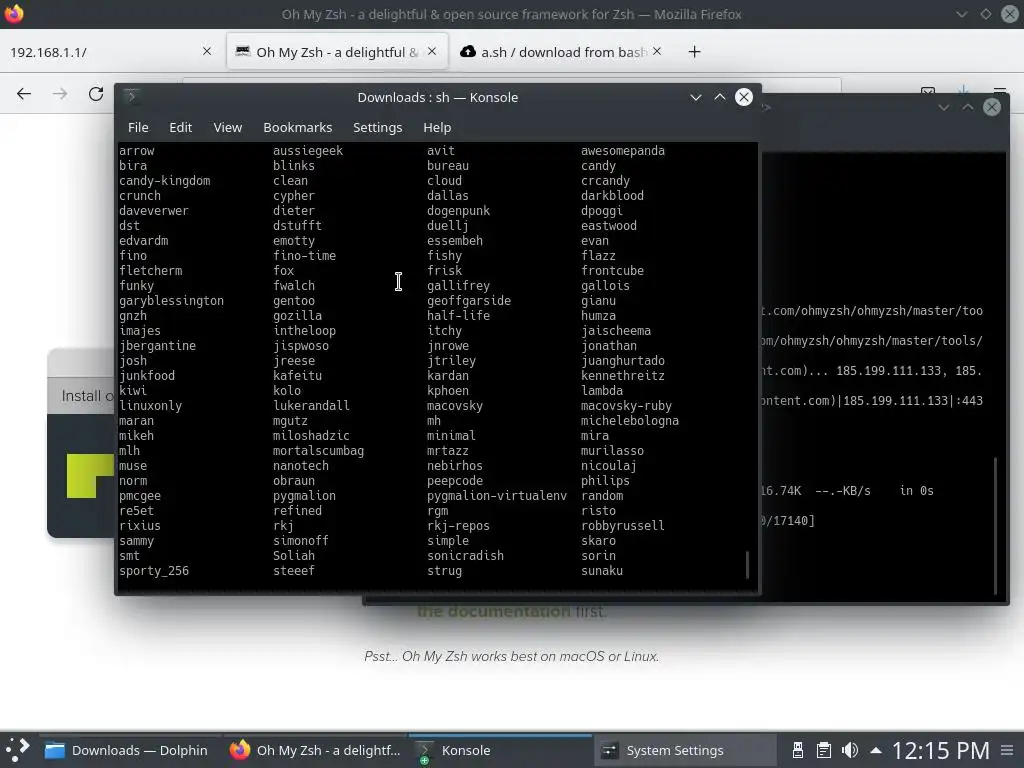Click 'agnoster'-style 'arrow' theme entry
This screenshot has width=1024, height=768.
coord(136,151)
